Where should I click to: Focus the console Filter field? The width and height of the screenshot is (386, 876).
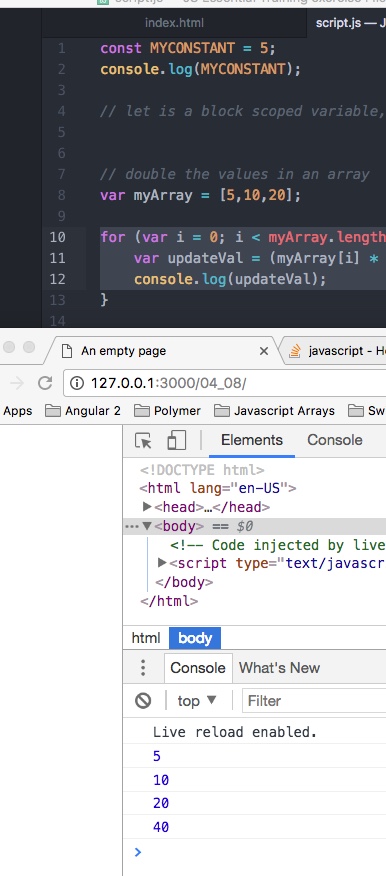tap(314, 701)
